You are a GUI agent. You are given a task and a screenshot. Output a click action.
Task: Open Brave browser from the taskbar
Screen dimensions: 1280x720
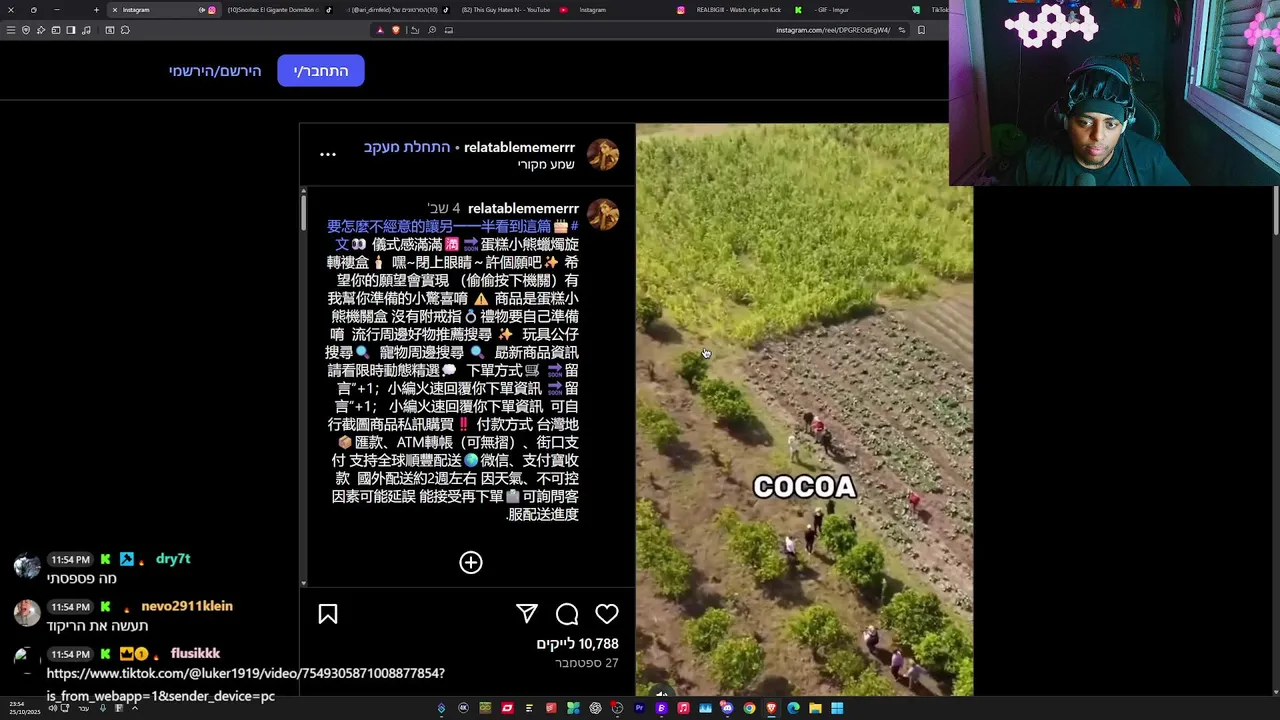(771, 708)
